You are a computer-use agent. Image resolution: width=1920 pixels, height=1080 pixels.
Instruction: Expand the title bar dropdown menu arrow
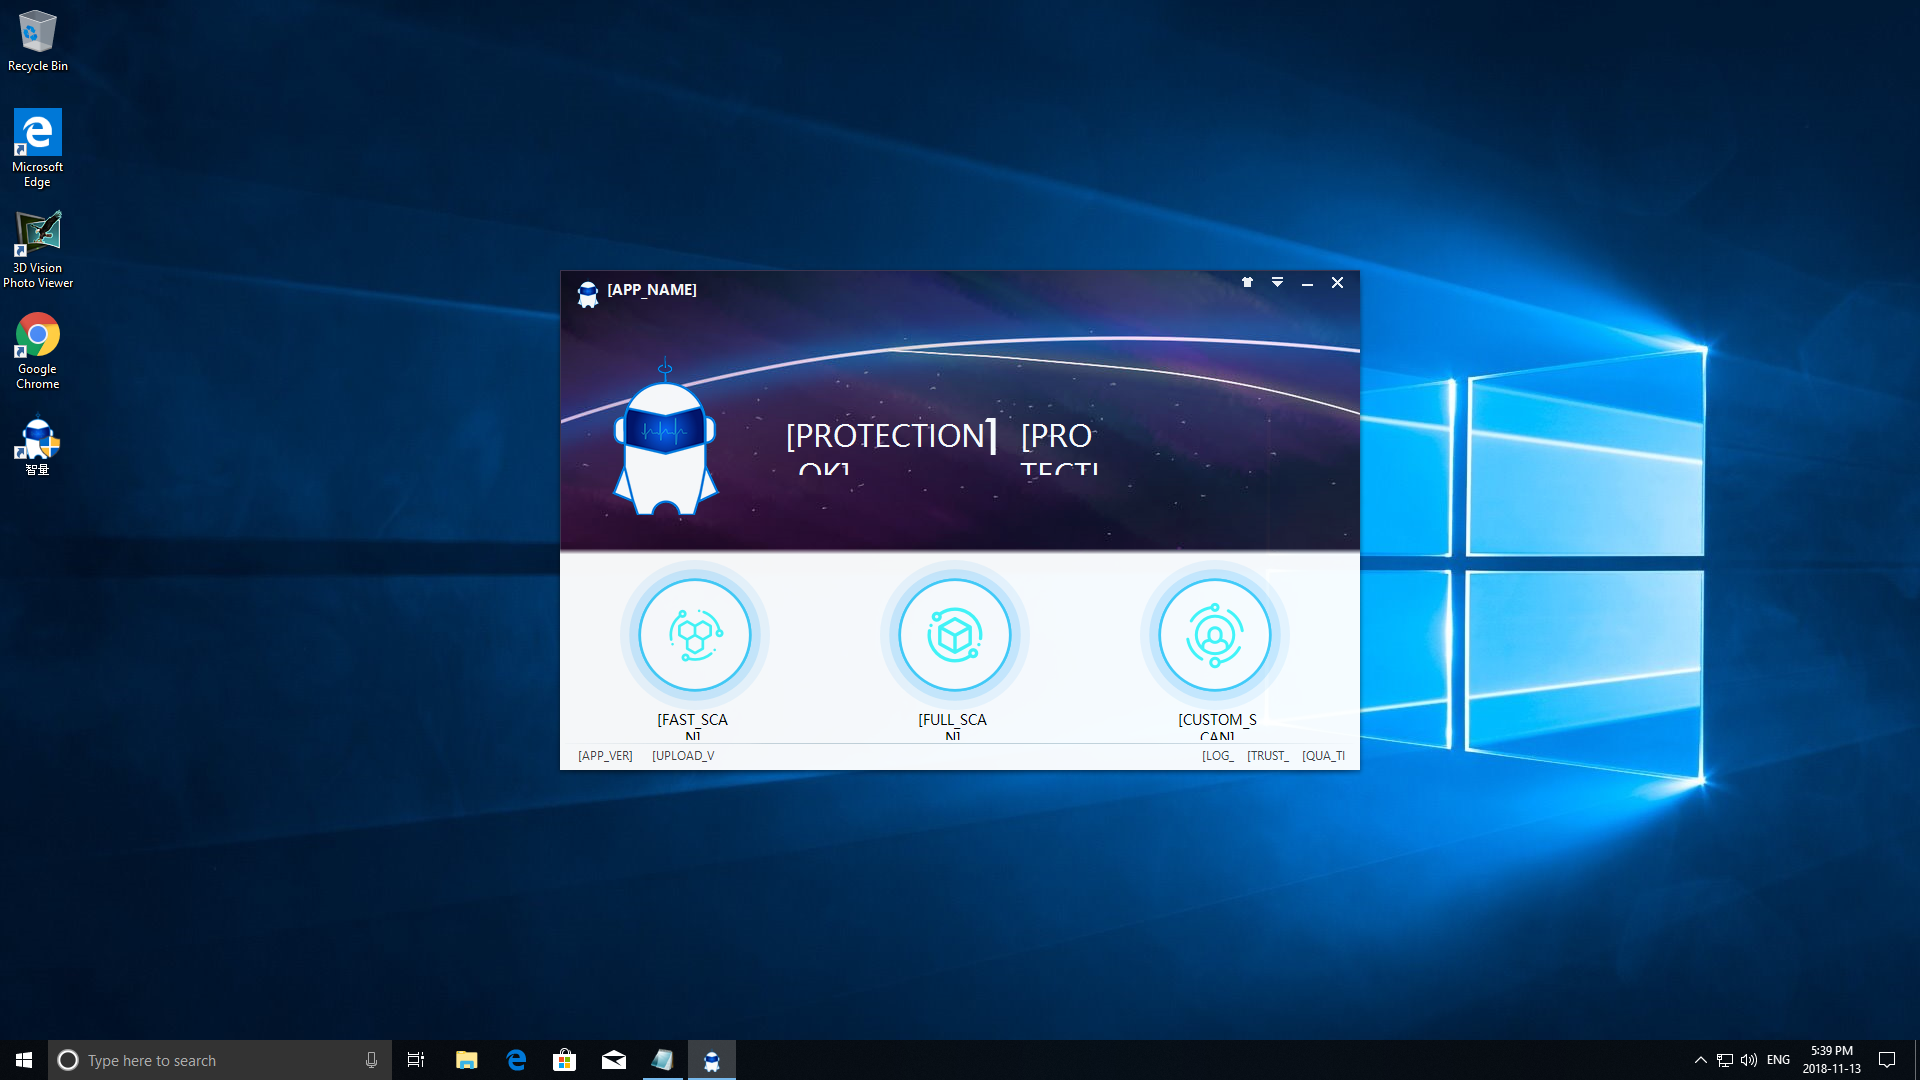click(1277, 283)
